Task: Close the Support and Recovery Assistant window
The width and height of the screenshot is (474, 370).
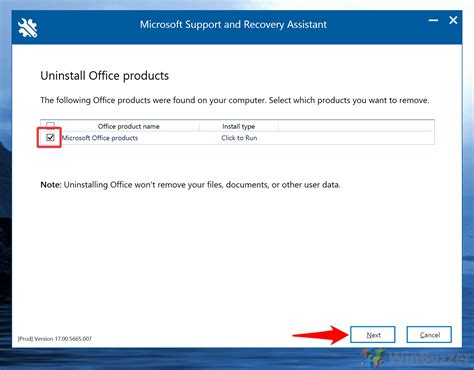Action: tap(453, 21)
